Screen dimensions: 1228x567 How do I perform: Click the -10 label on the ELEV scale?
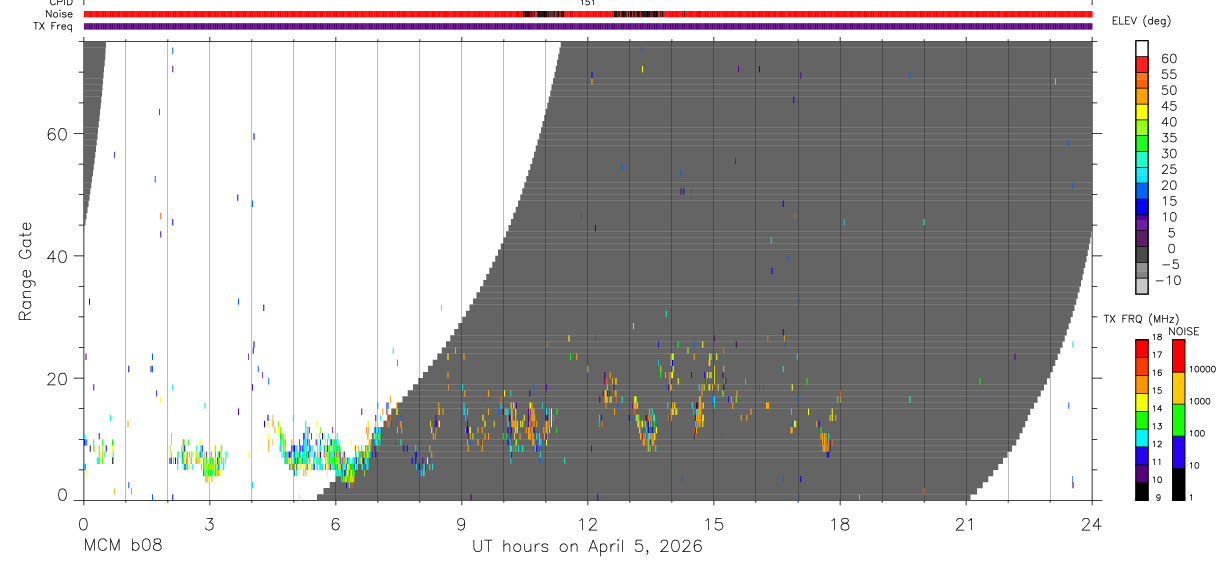[x=1167, y=280]
